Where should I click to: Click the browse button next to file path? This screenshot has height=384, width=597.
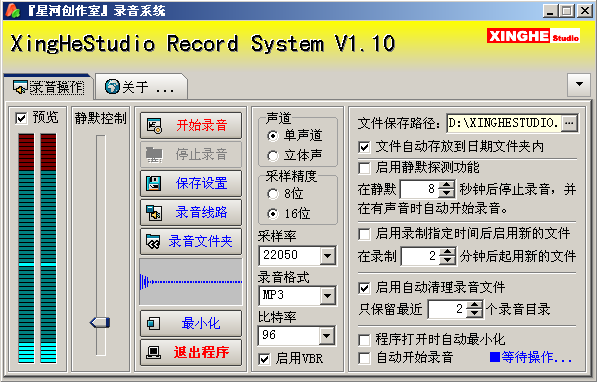click(569, 123)
